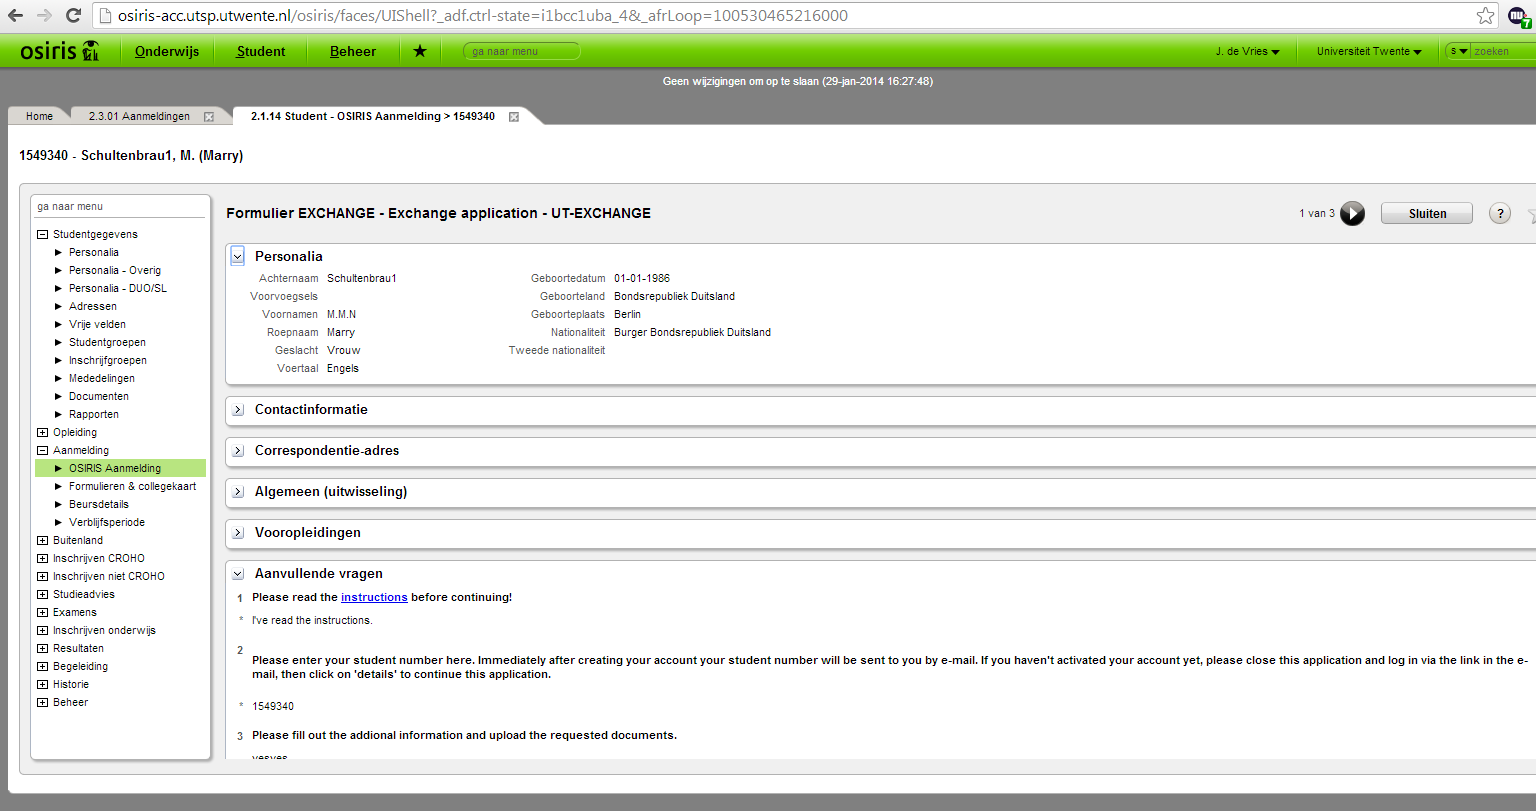This screenshot has height=811, width=1536.
Task: Open Mededelingen item
Action: 102,378
